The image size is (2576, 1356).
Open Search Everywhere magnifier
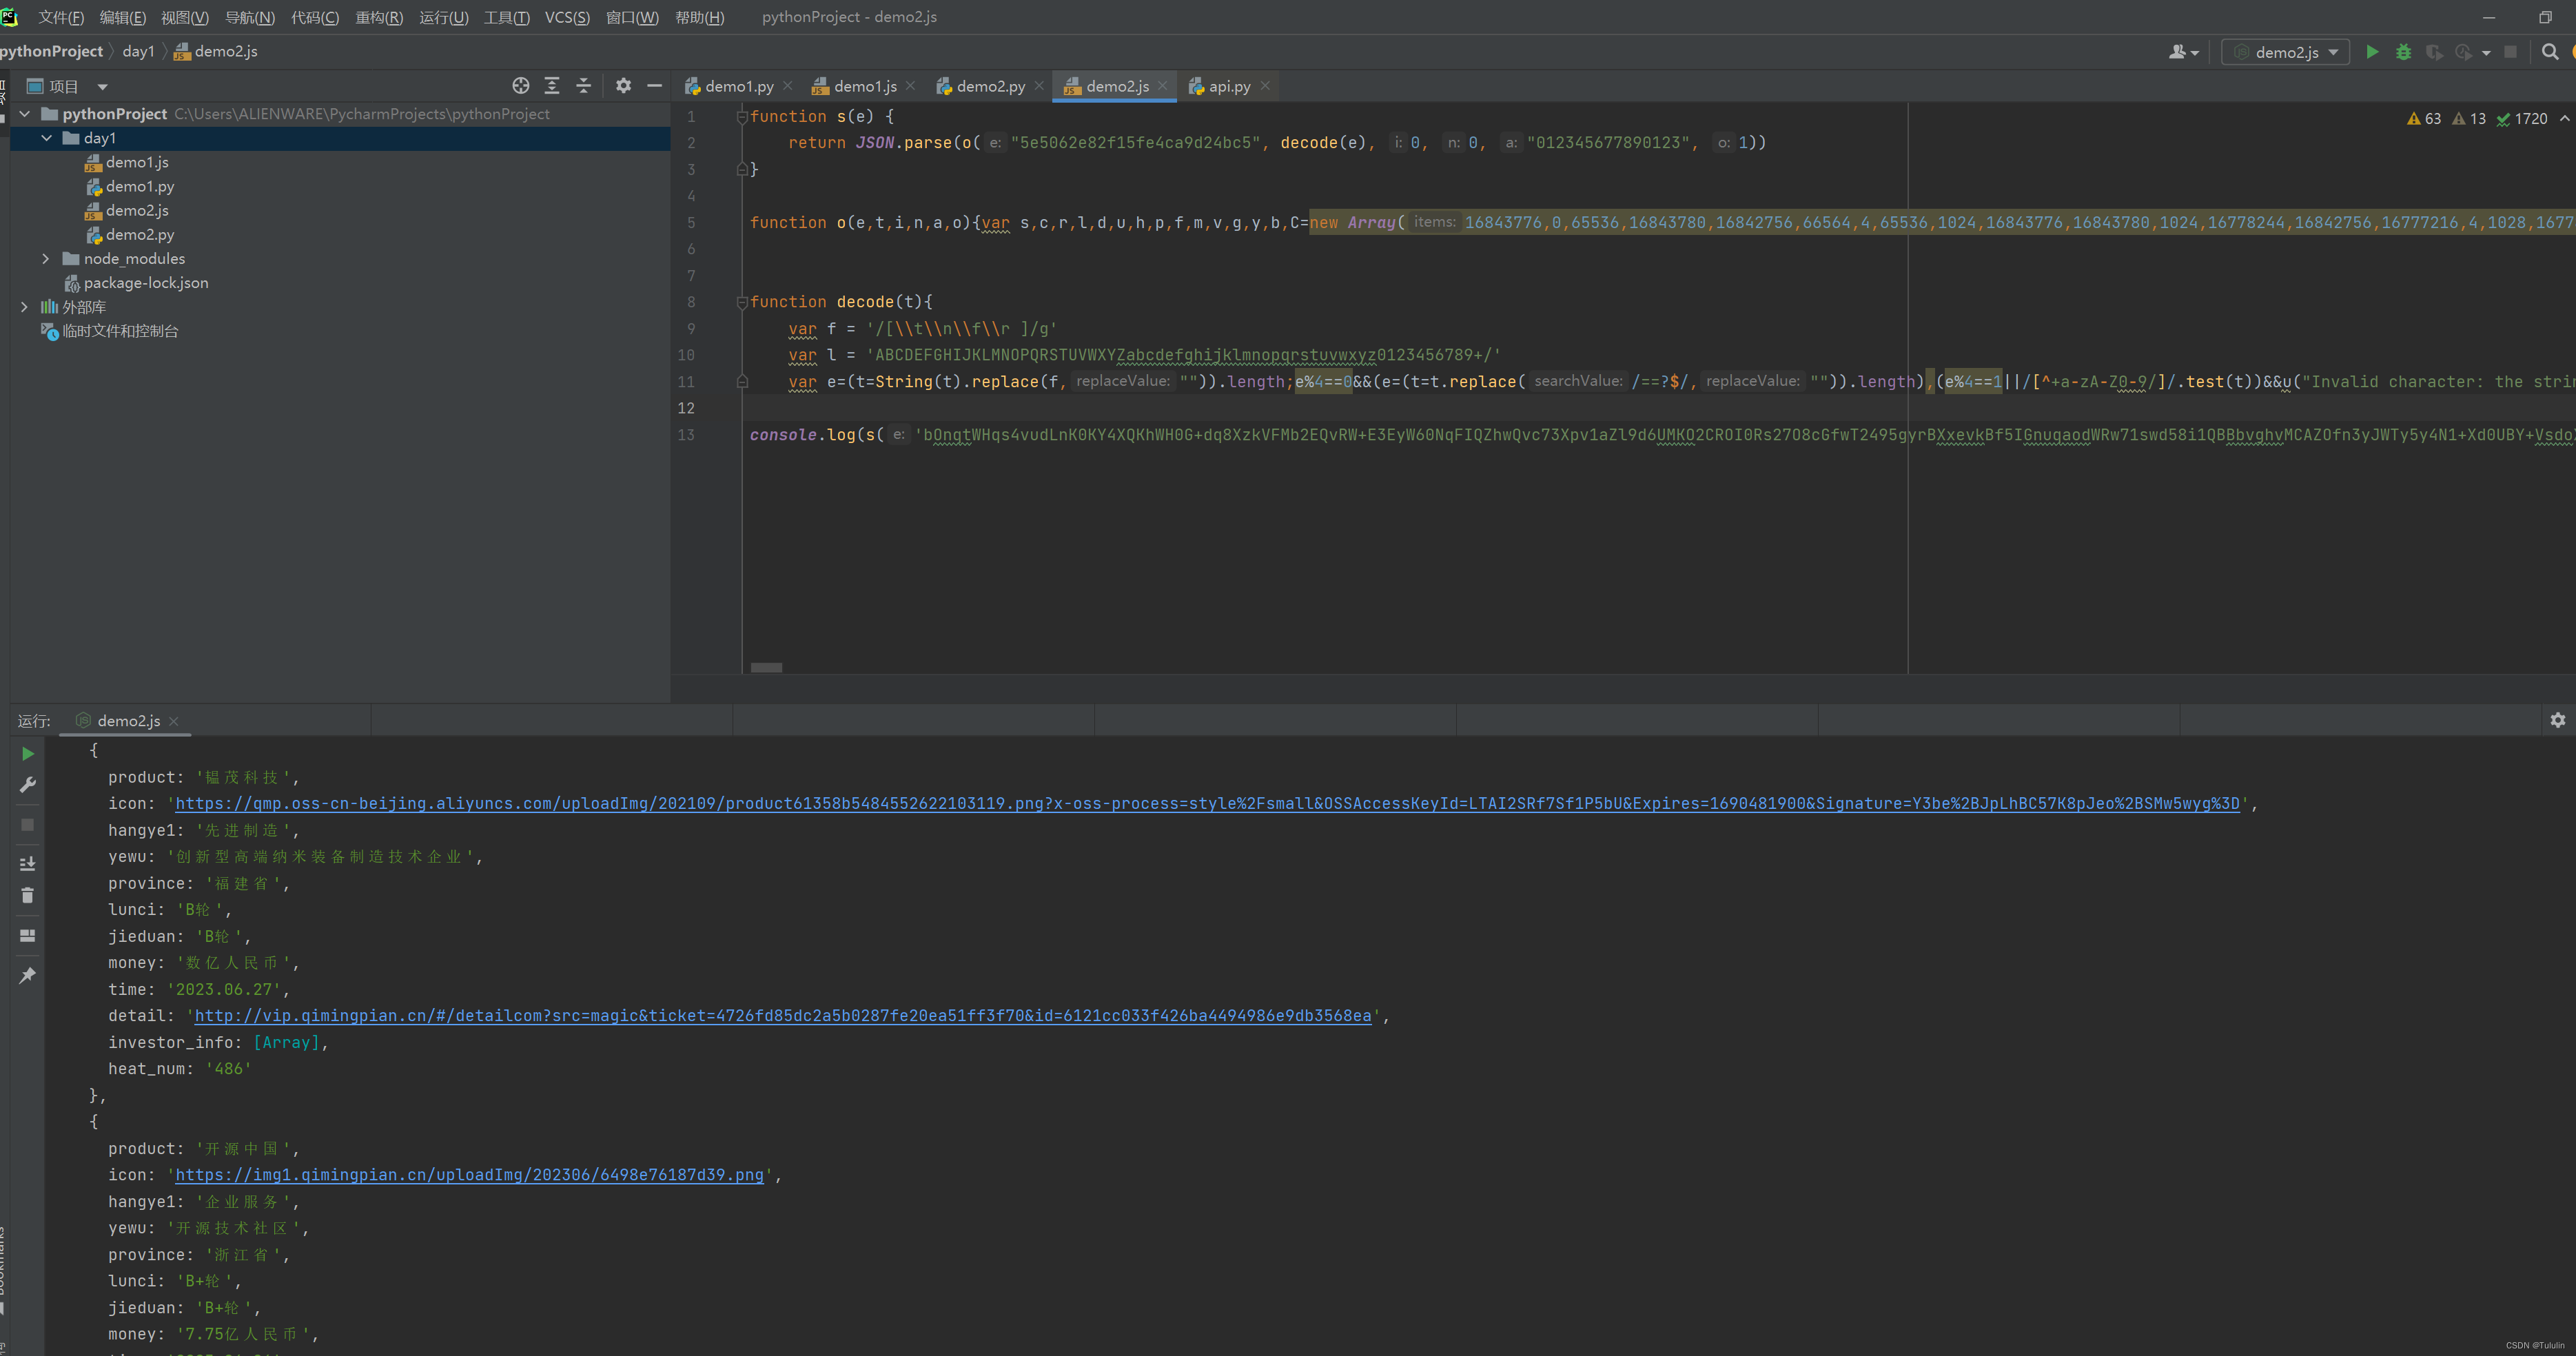point(2549,52)
